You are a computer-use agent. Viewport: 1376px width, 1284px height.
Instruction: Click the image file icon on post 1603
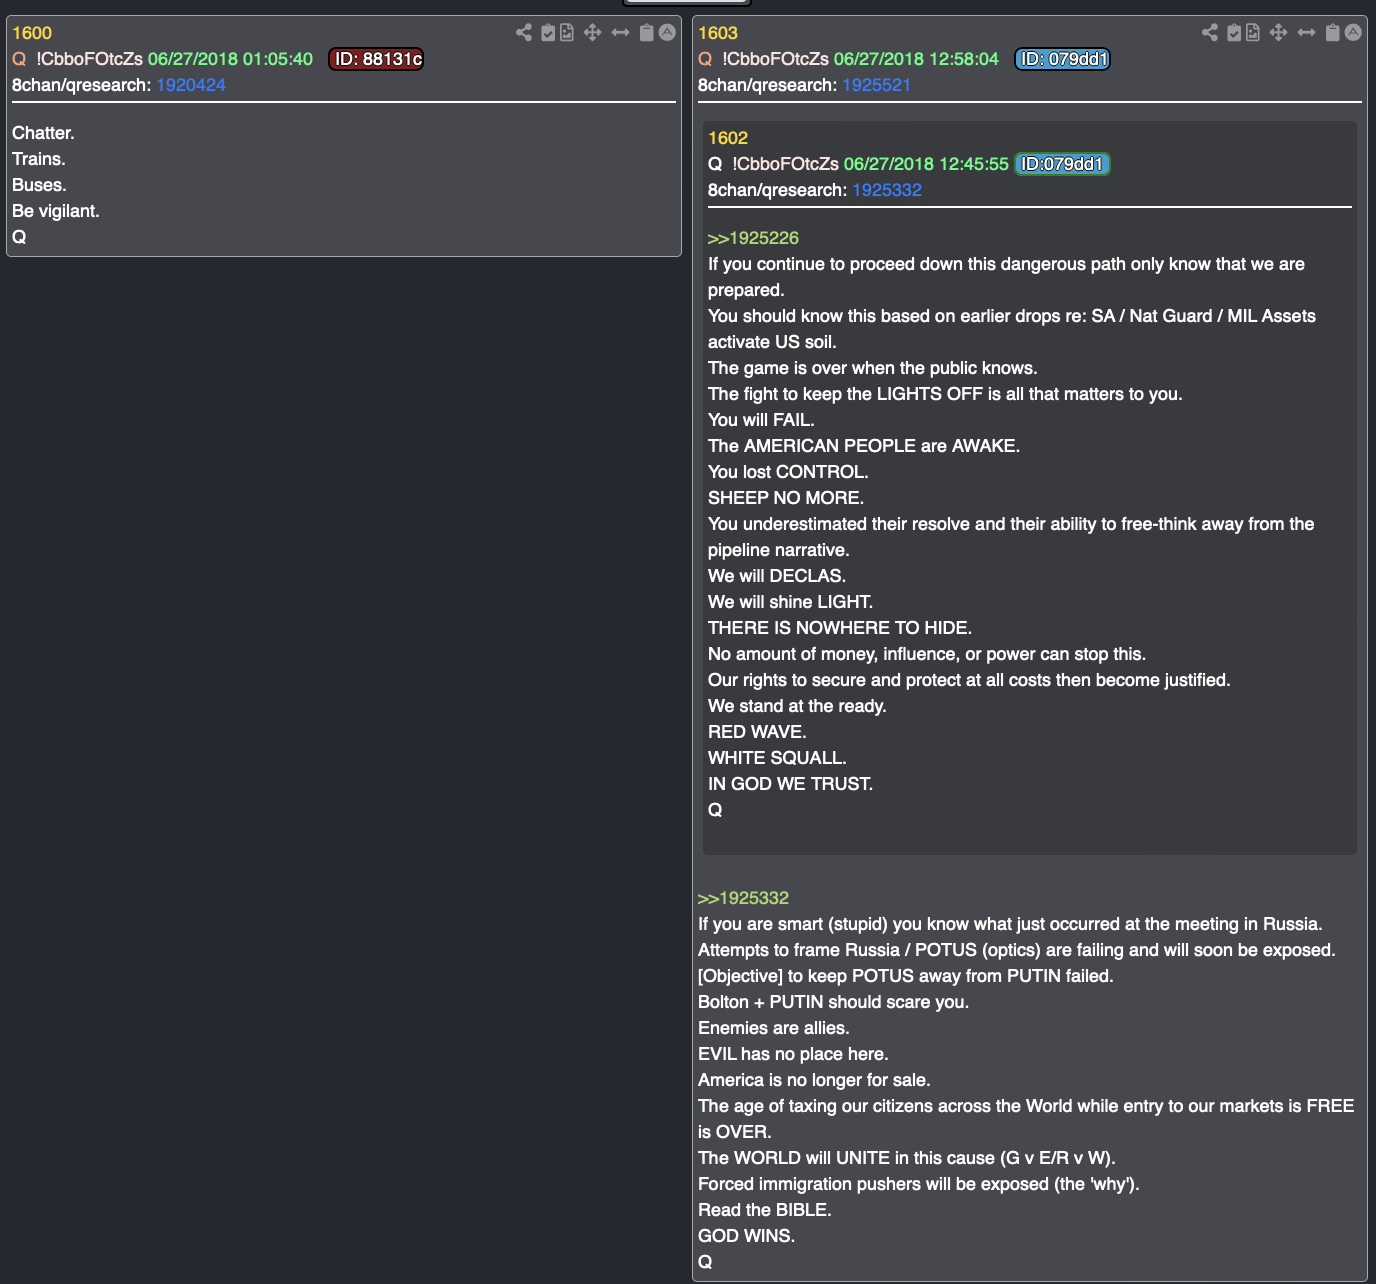[x=1253, y=33]
